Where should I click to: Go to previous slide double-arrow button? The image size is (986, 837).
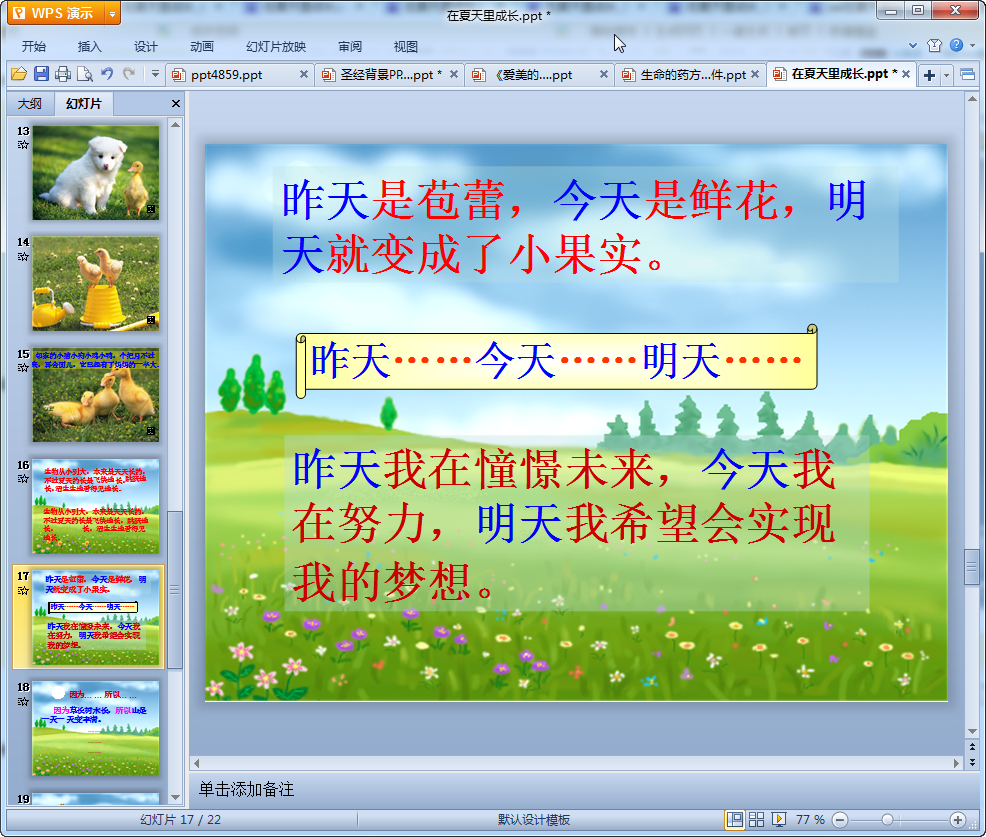(972, 747)
